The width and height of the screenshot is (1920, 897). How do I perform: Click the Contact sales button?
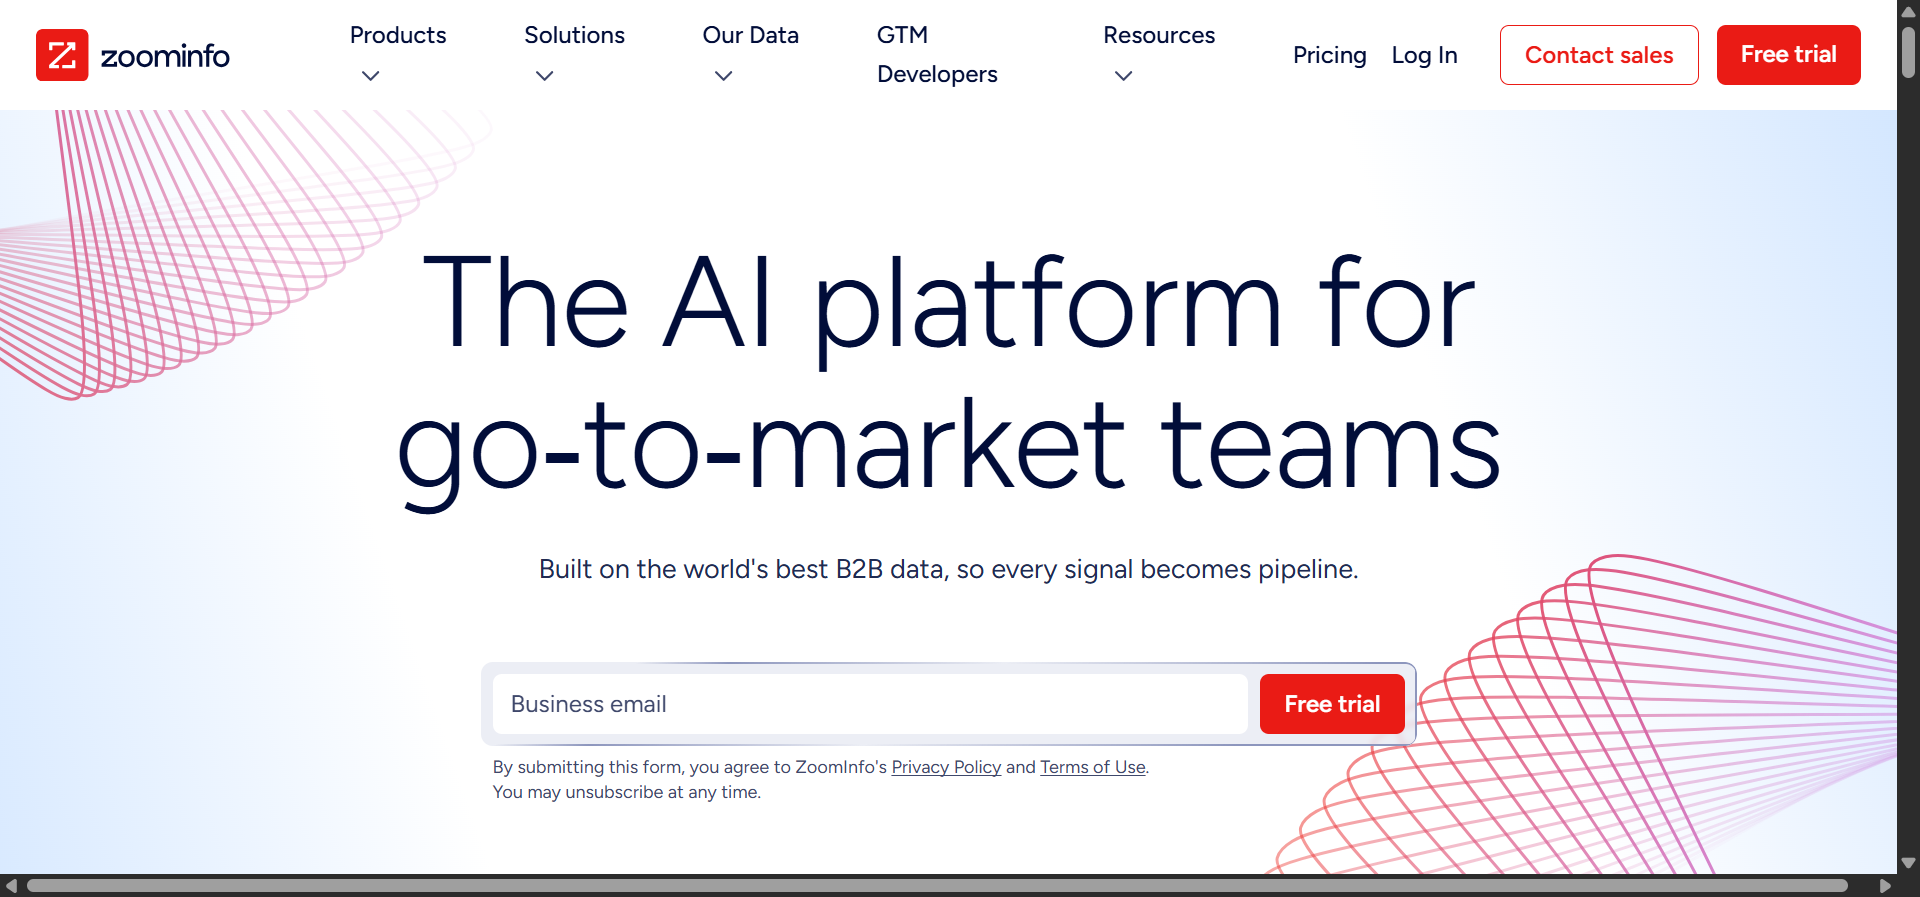tap(1599, 55)
